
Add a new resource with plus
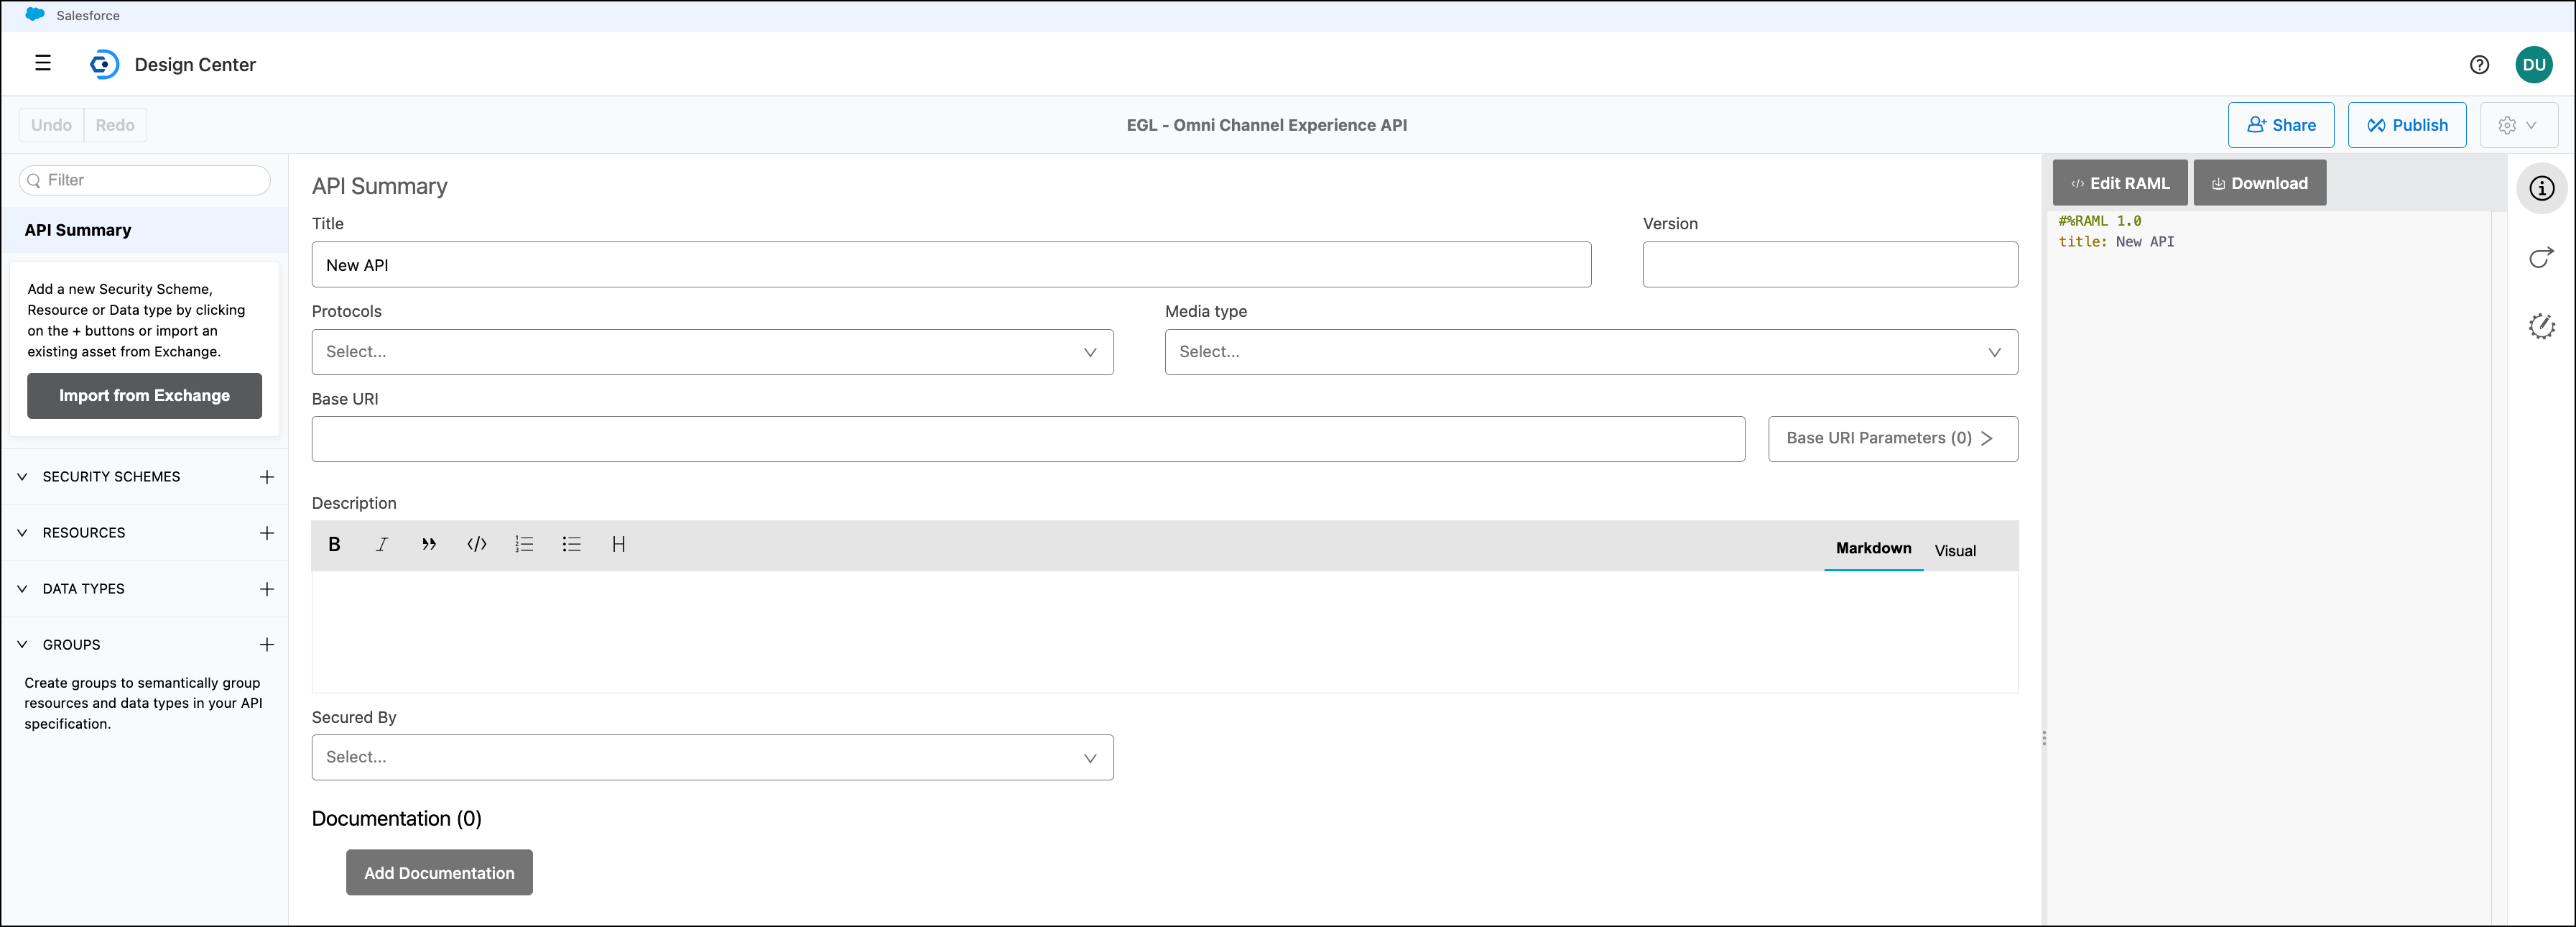tap(267, 533)
